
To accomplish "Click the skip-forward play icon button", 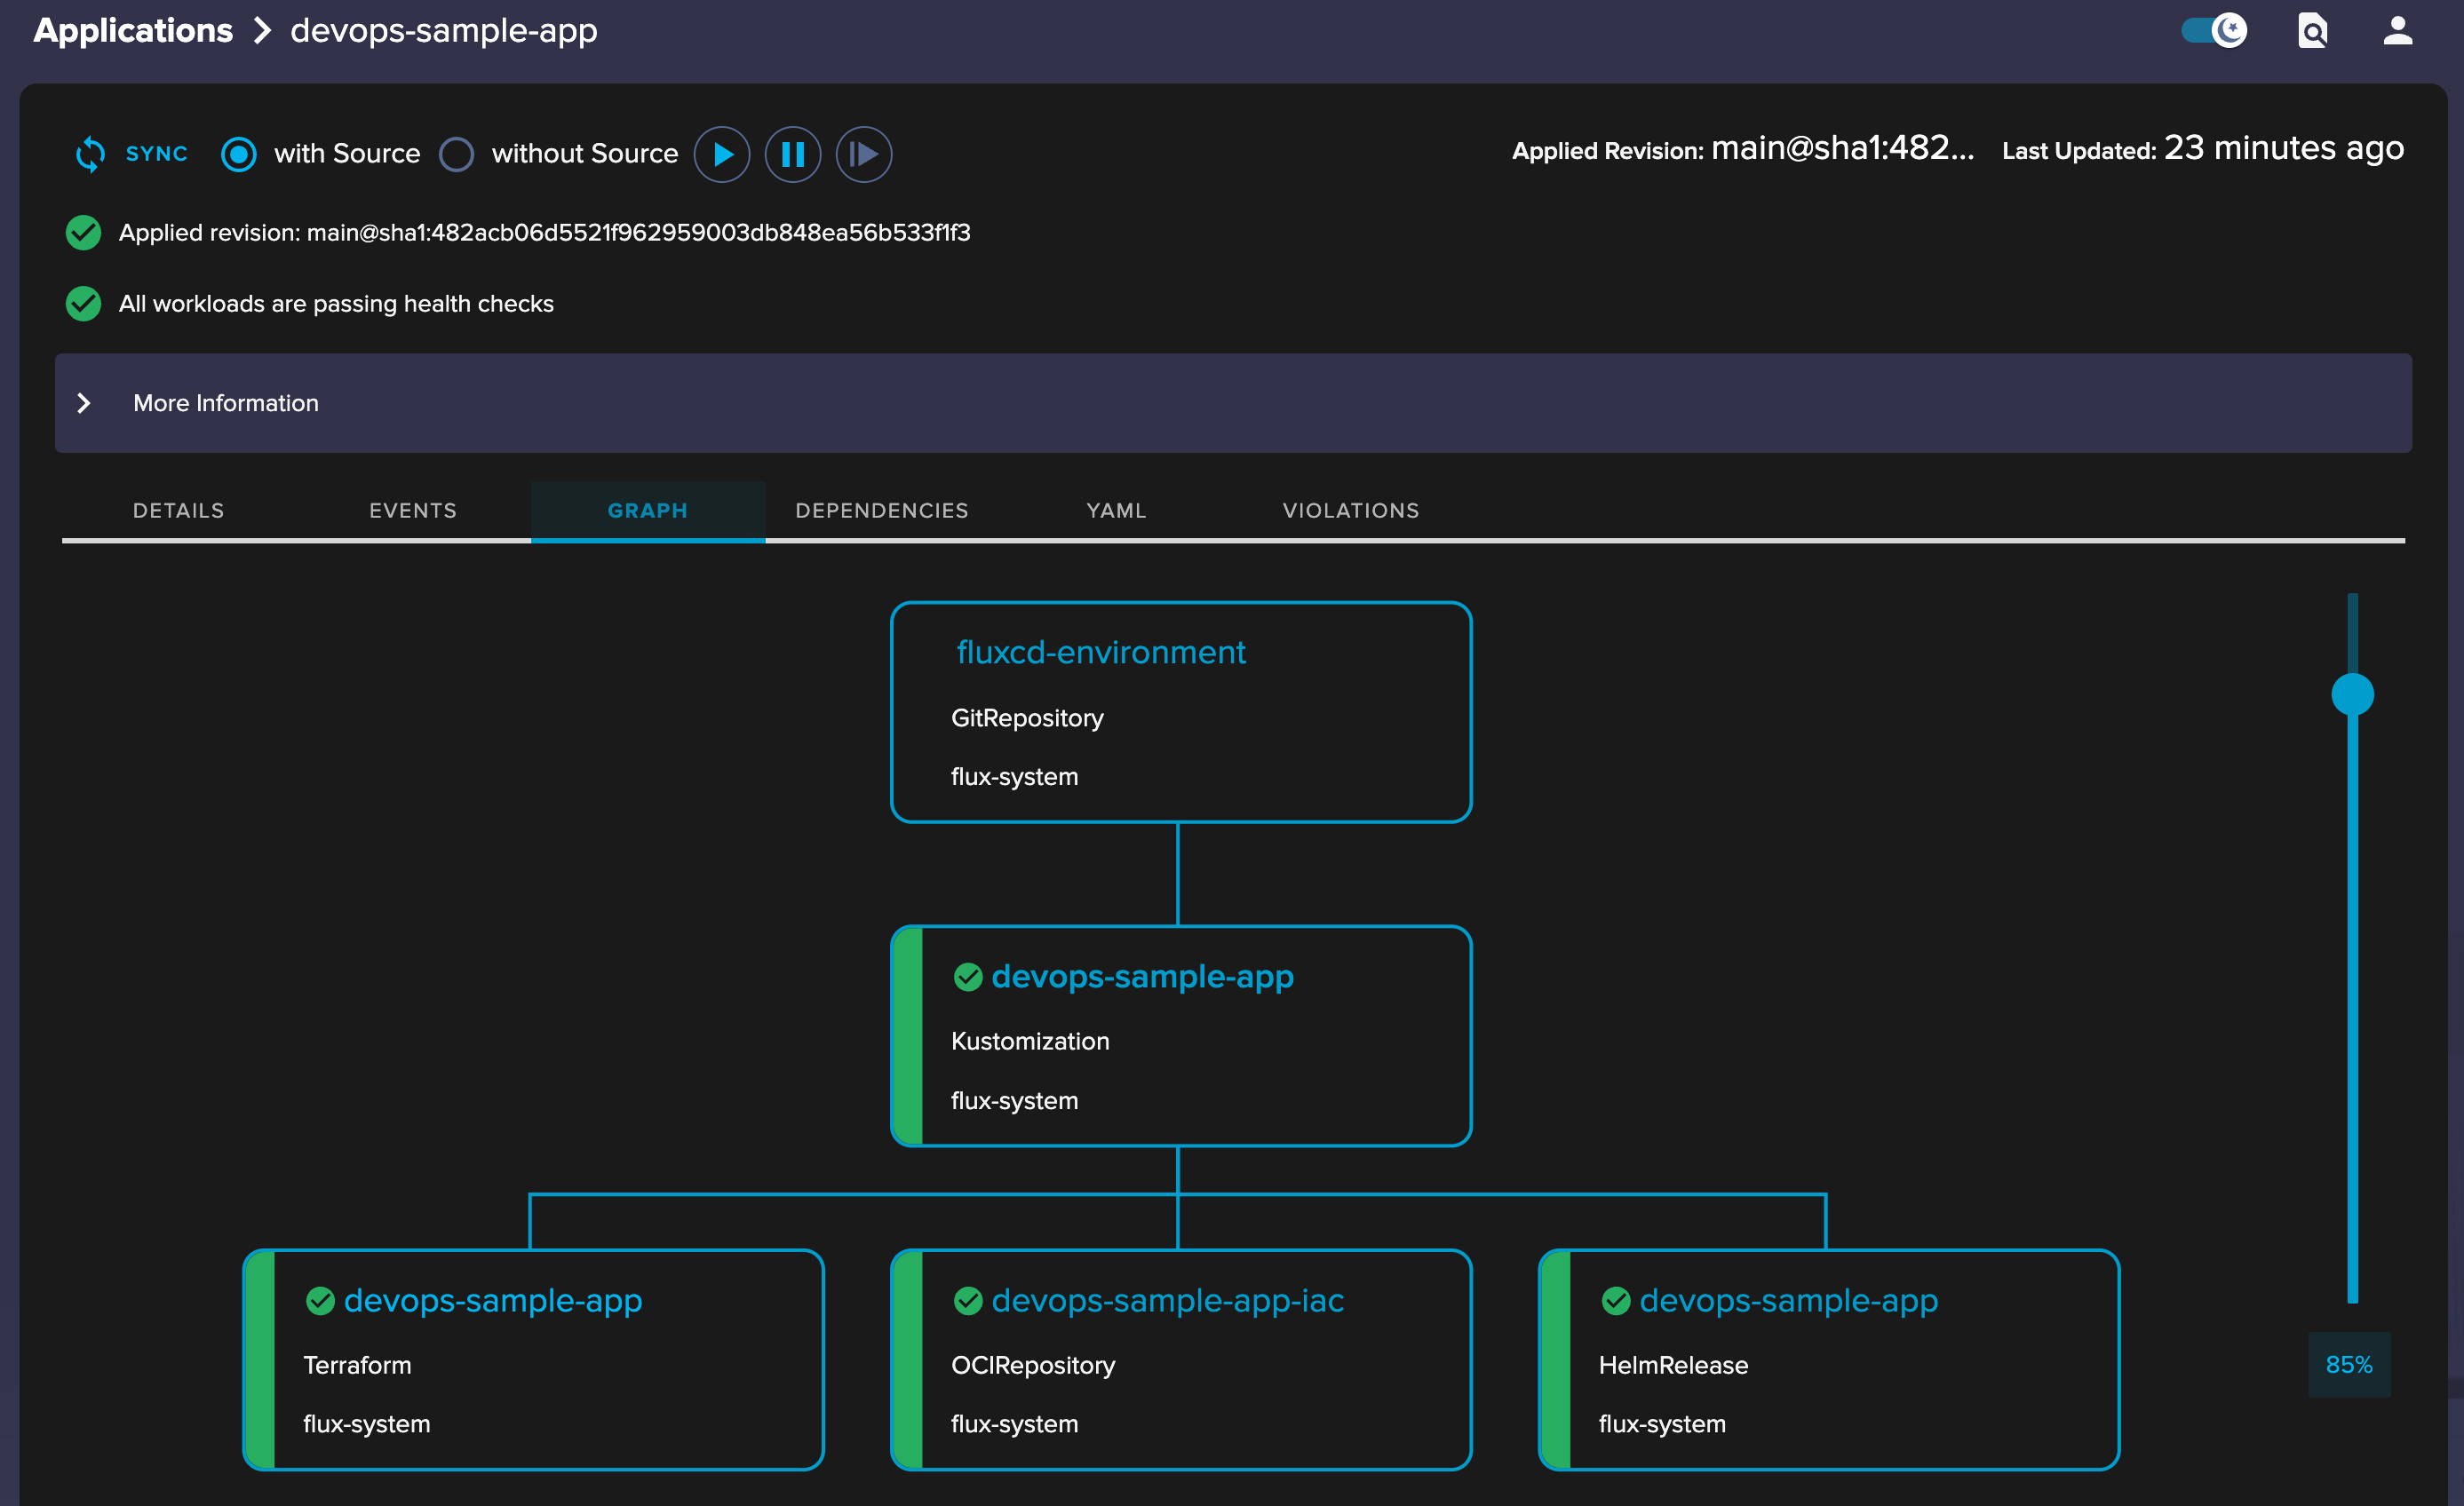I will [863, 154].
